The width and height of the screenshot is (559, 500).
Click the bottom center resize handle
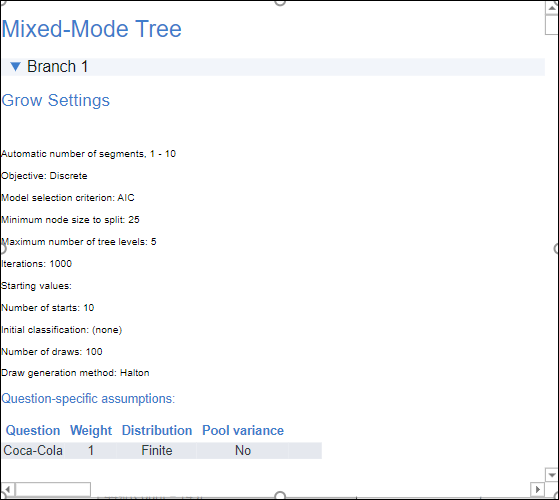click(280, 496)
